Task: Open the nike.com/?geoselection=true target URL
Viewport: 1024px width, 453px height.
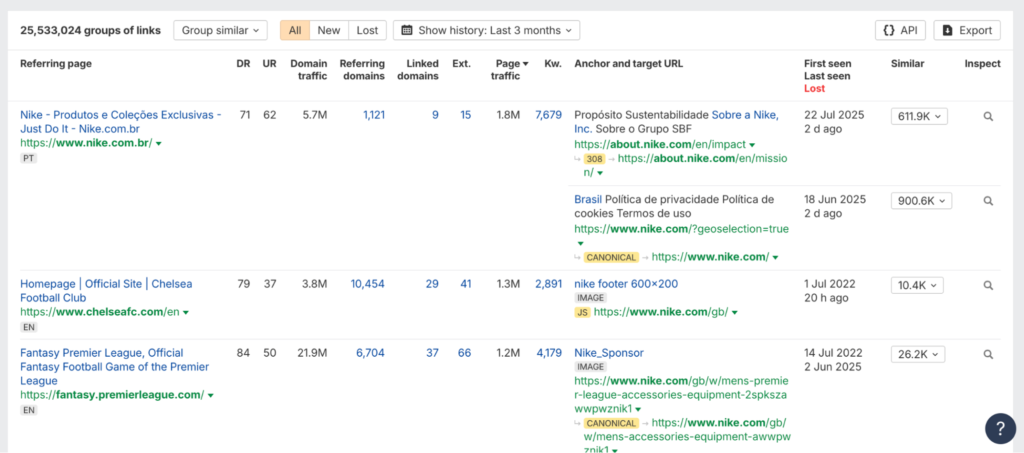Action: point(681,229)
